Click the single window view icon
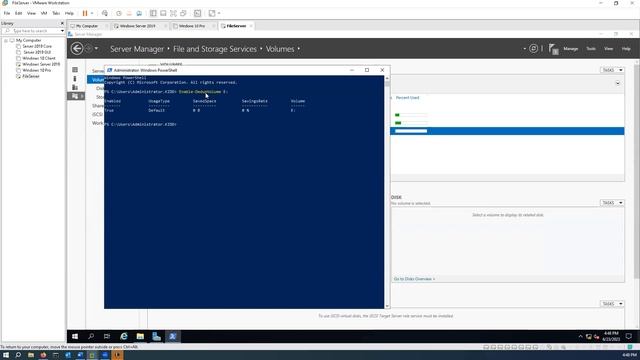 click(163, 13)
